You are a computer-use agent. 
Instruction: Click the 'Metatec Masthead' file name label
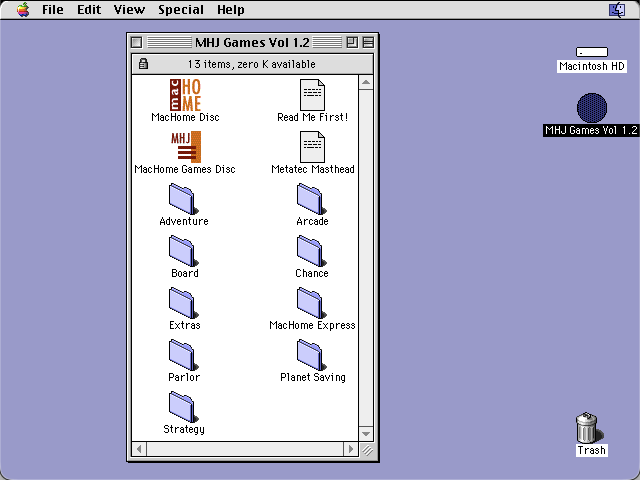313,169
